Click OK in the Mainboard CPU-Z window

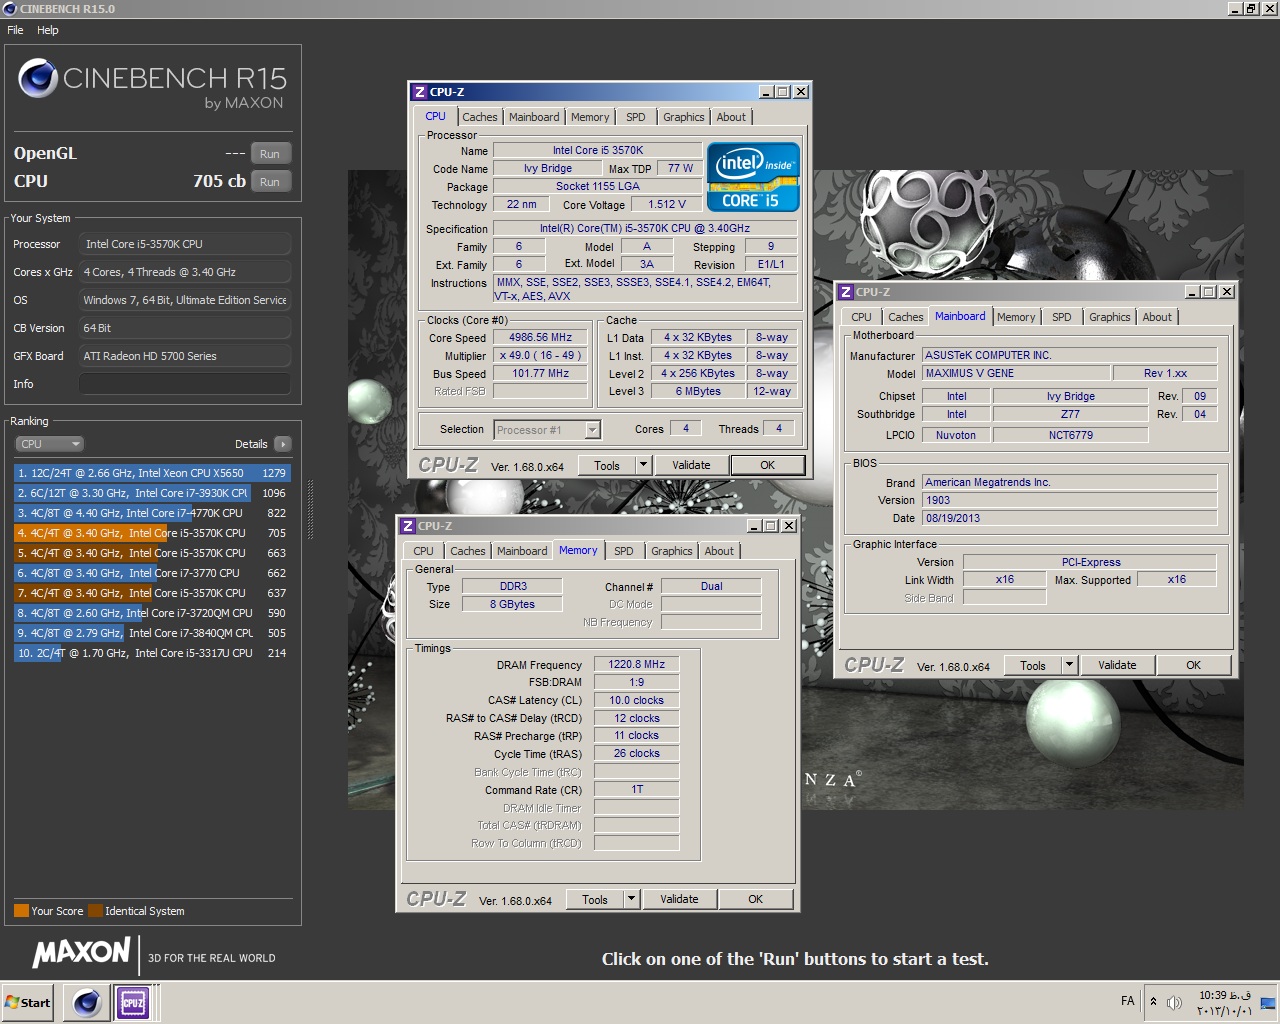tap(1193, 665)
